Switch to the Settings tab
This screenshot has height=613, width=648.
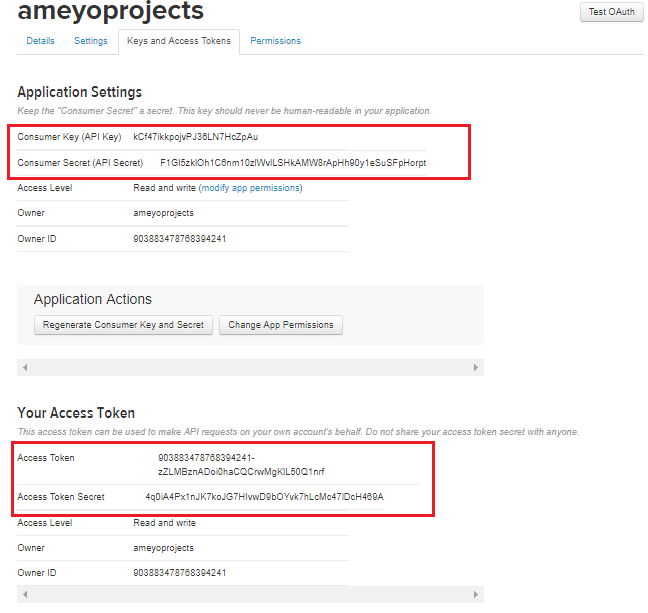tap(91, 41)
